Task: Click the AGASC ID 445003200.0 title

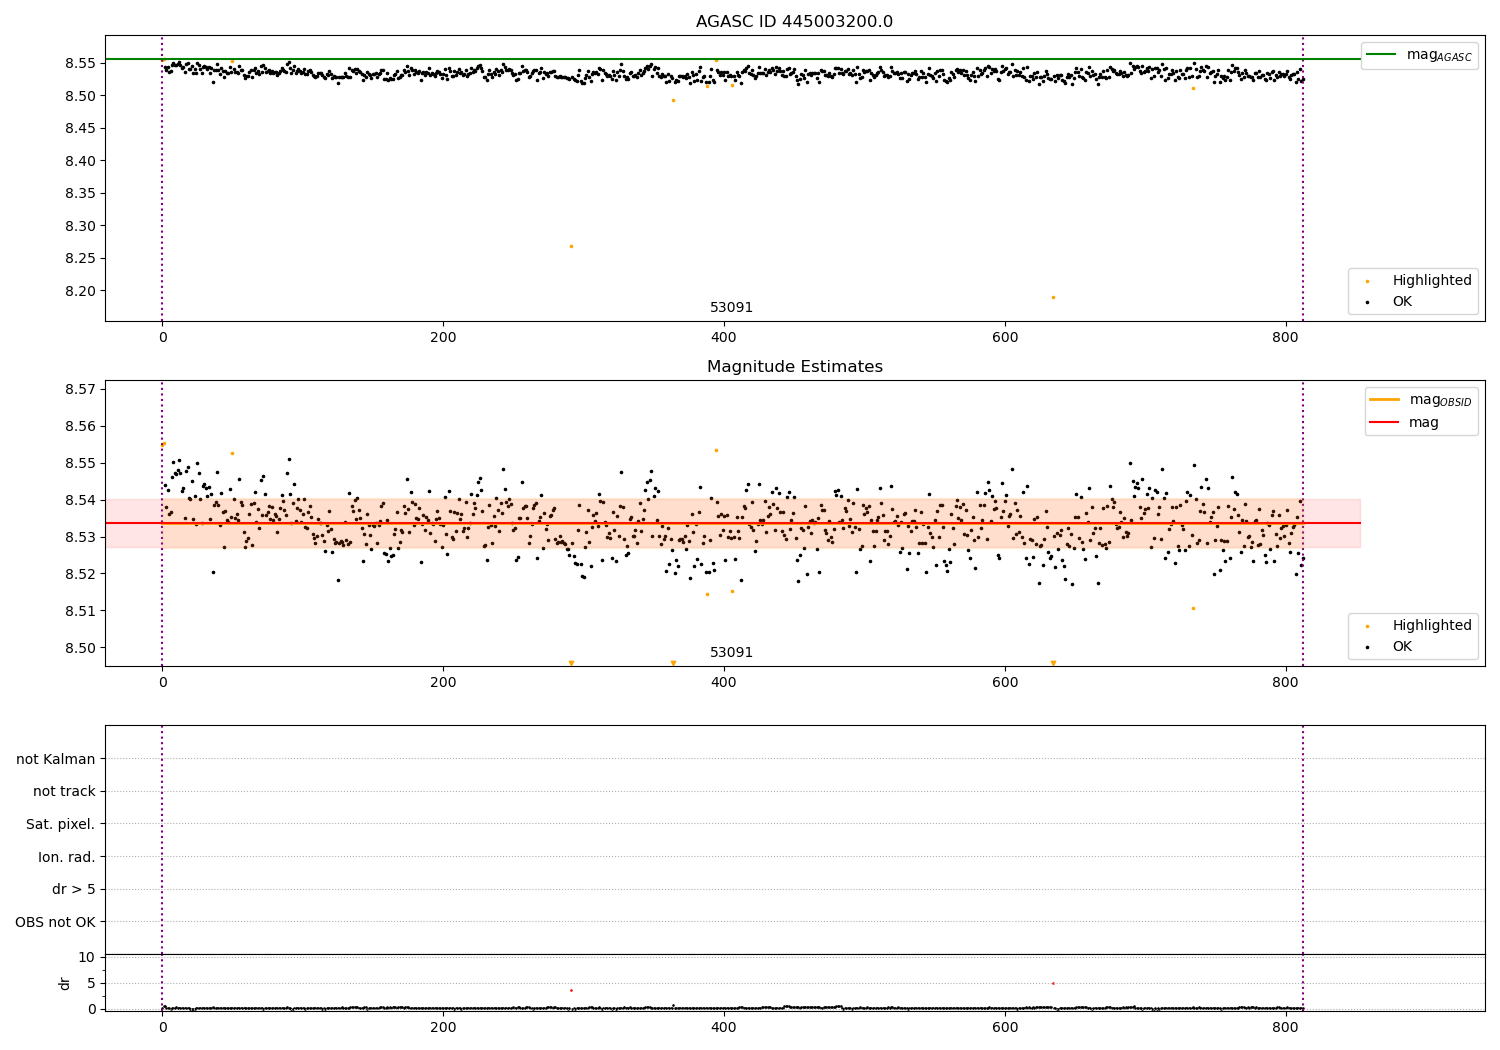Action: point(794,22)
